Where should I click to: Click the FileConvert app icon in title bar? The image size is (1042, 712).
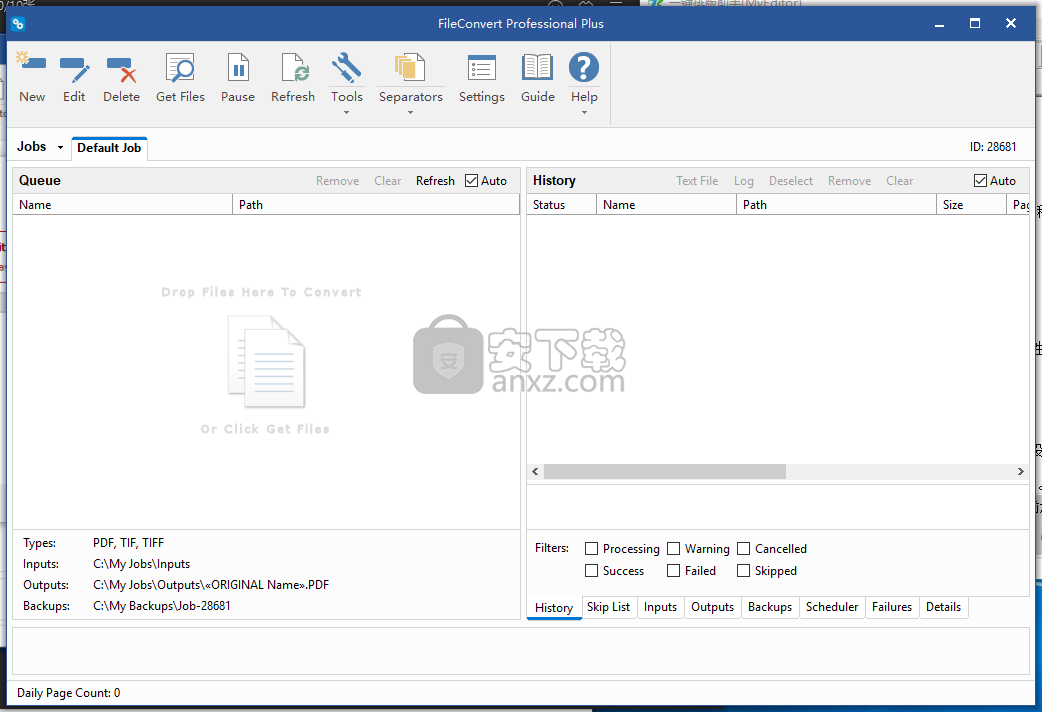click(x=18, y=23)
